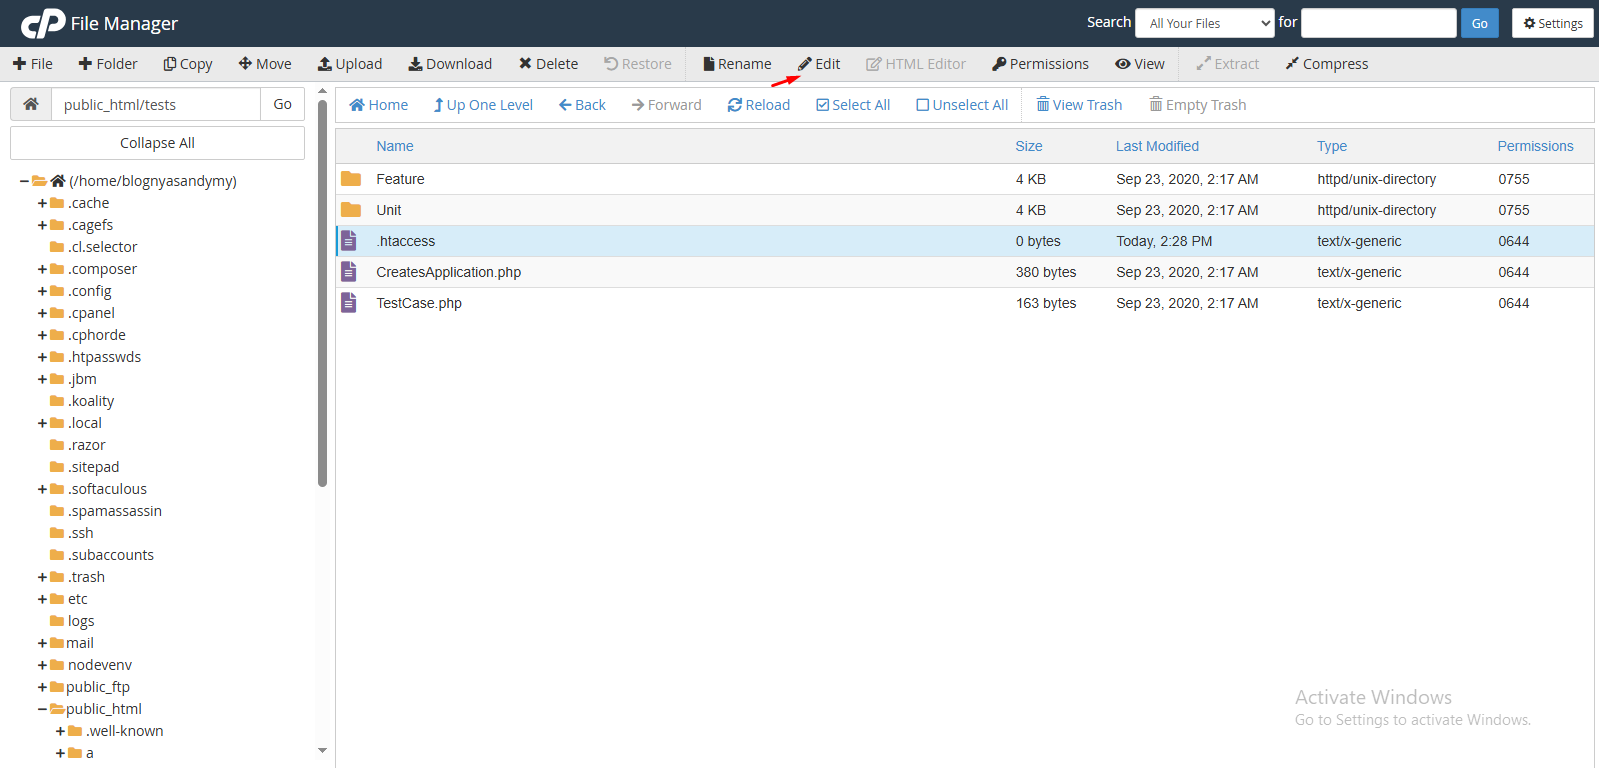Expand the .cache folder tree node
This screenshot has height=768, width=1599.
tap(42, 203)
